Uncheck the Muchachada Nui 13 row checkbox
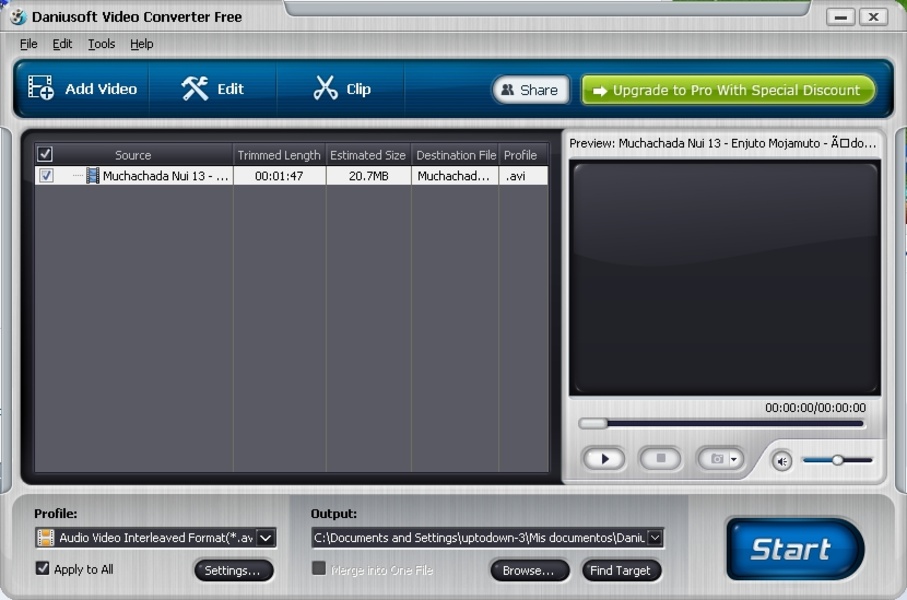The height and width of the screenshot is (600, 907). point(46,175)
